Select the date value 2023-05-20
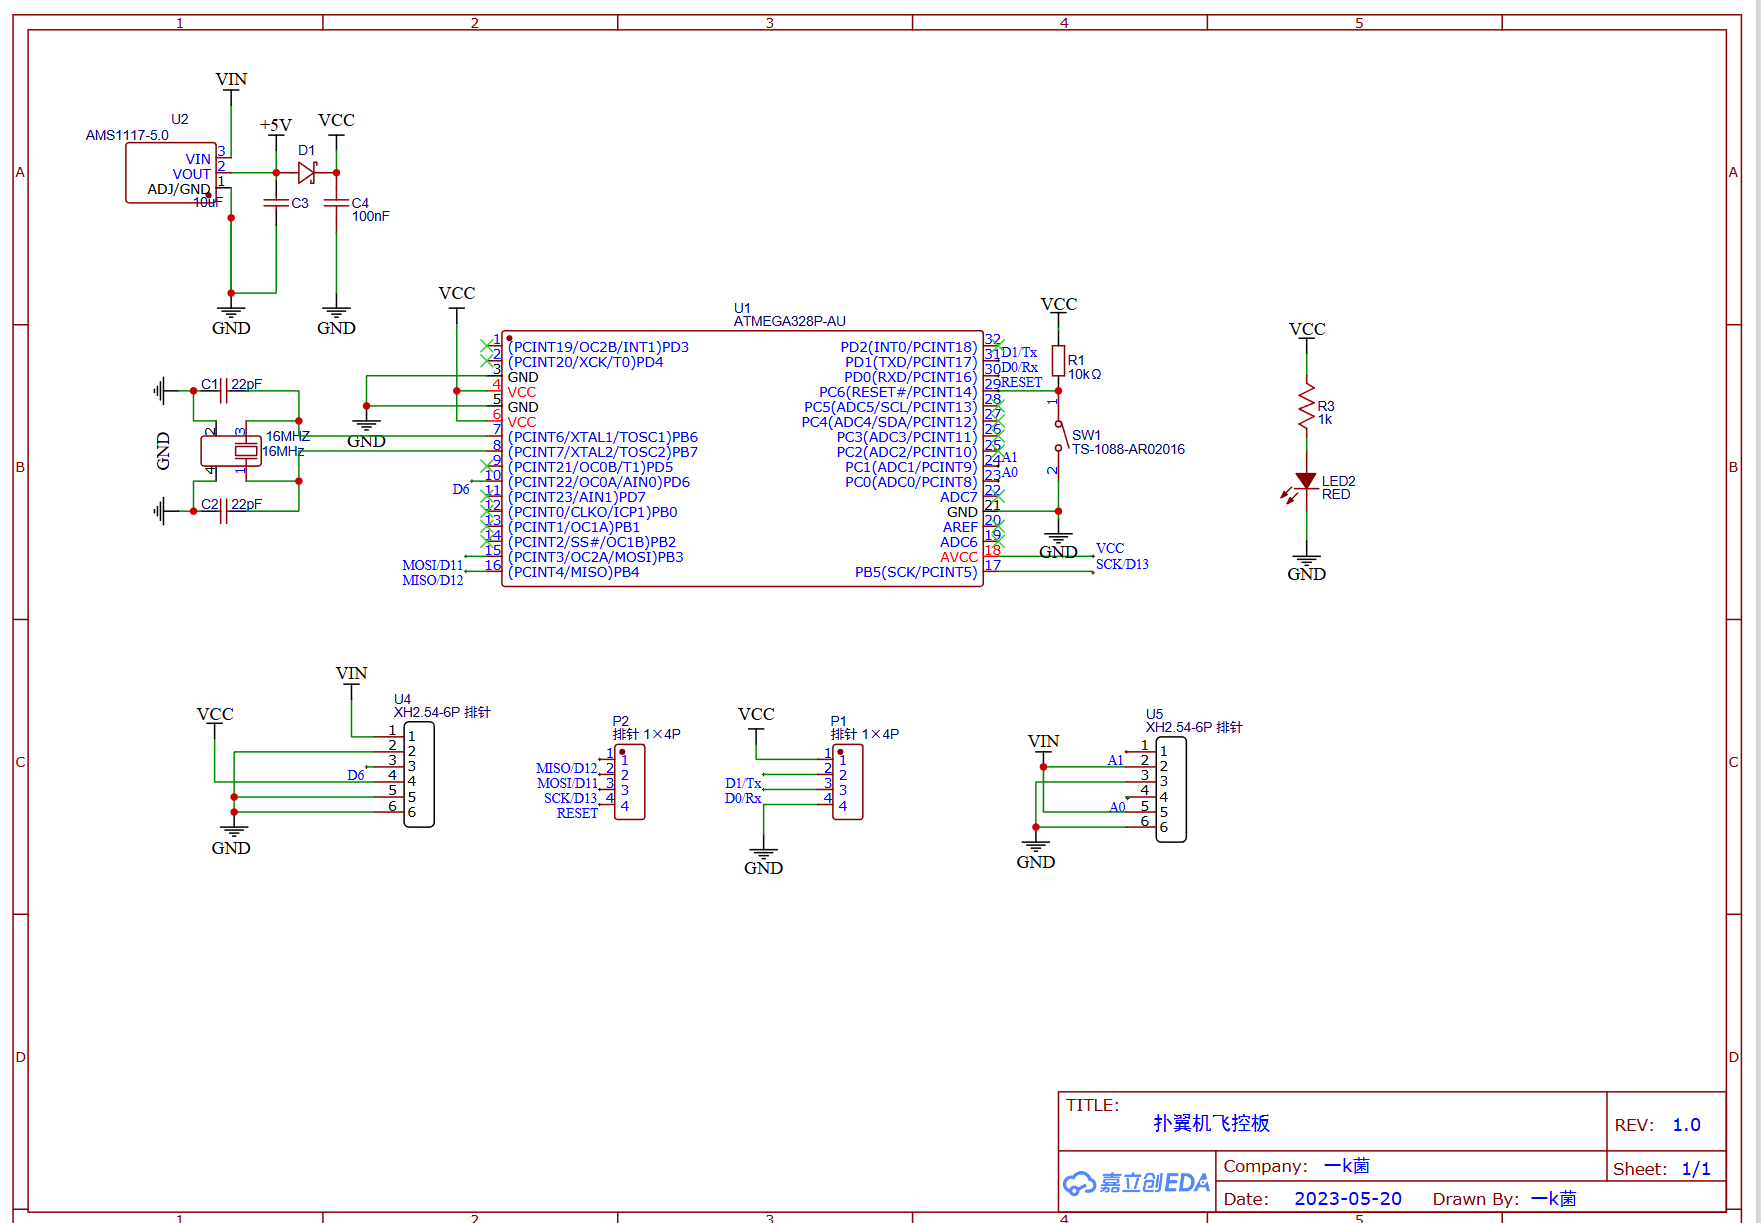Image resolution: width=1761 pixels, height=1223 pixels. [1347, 1199]
